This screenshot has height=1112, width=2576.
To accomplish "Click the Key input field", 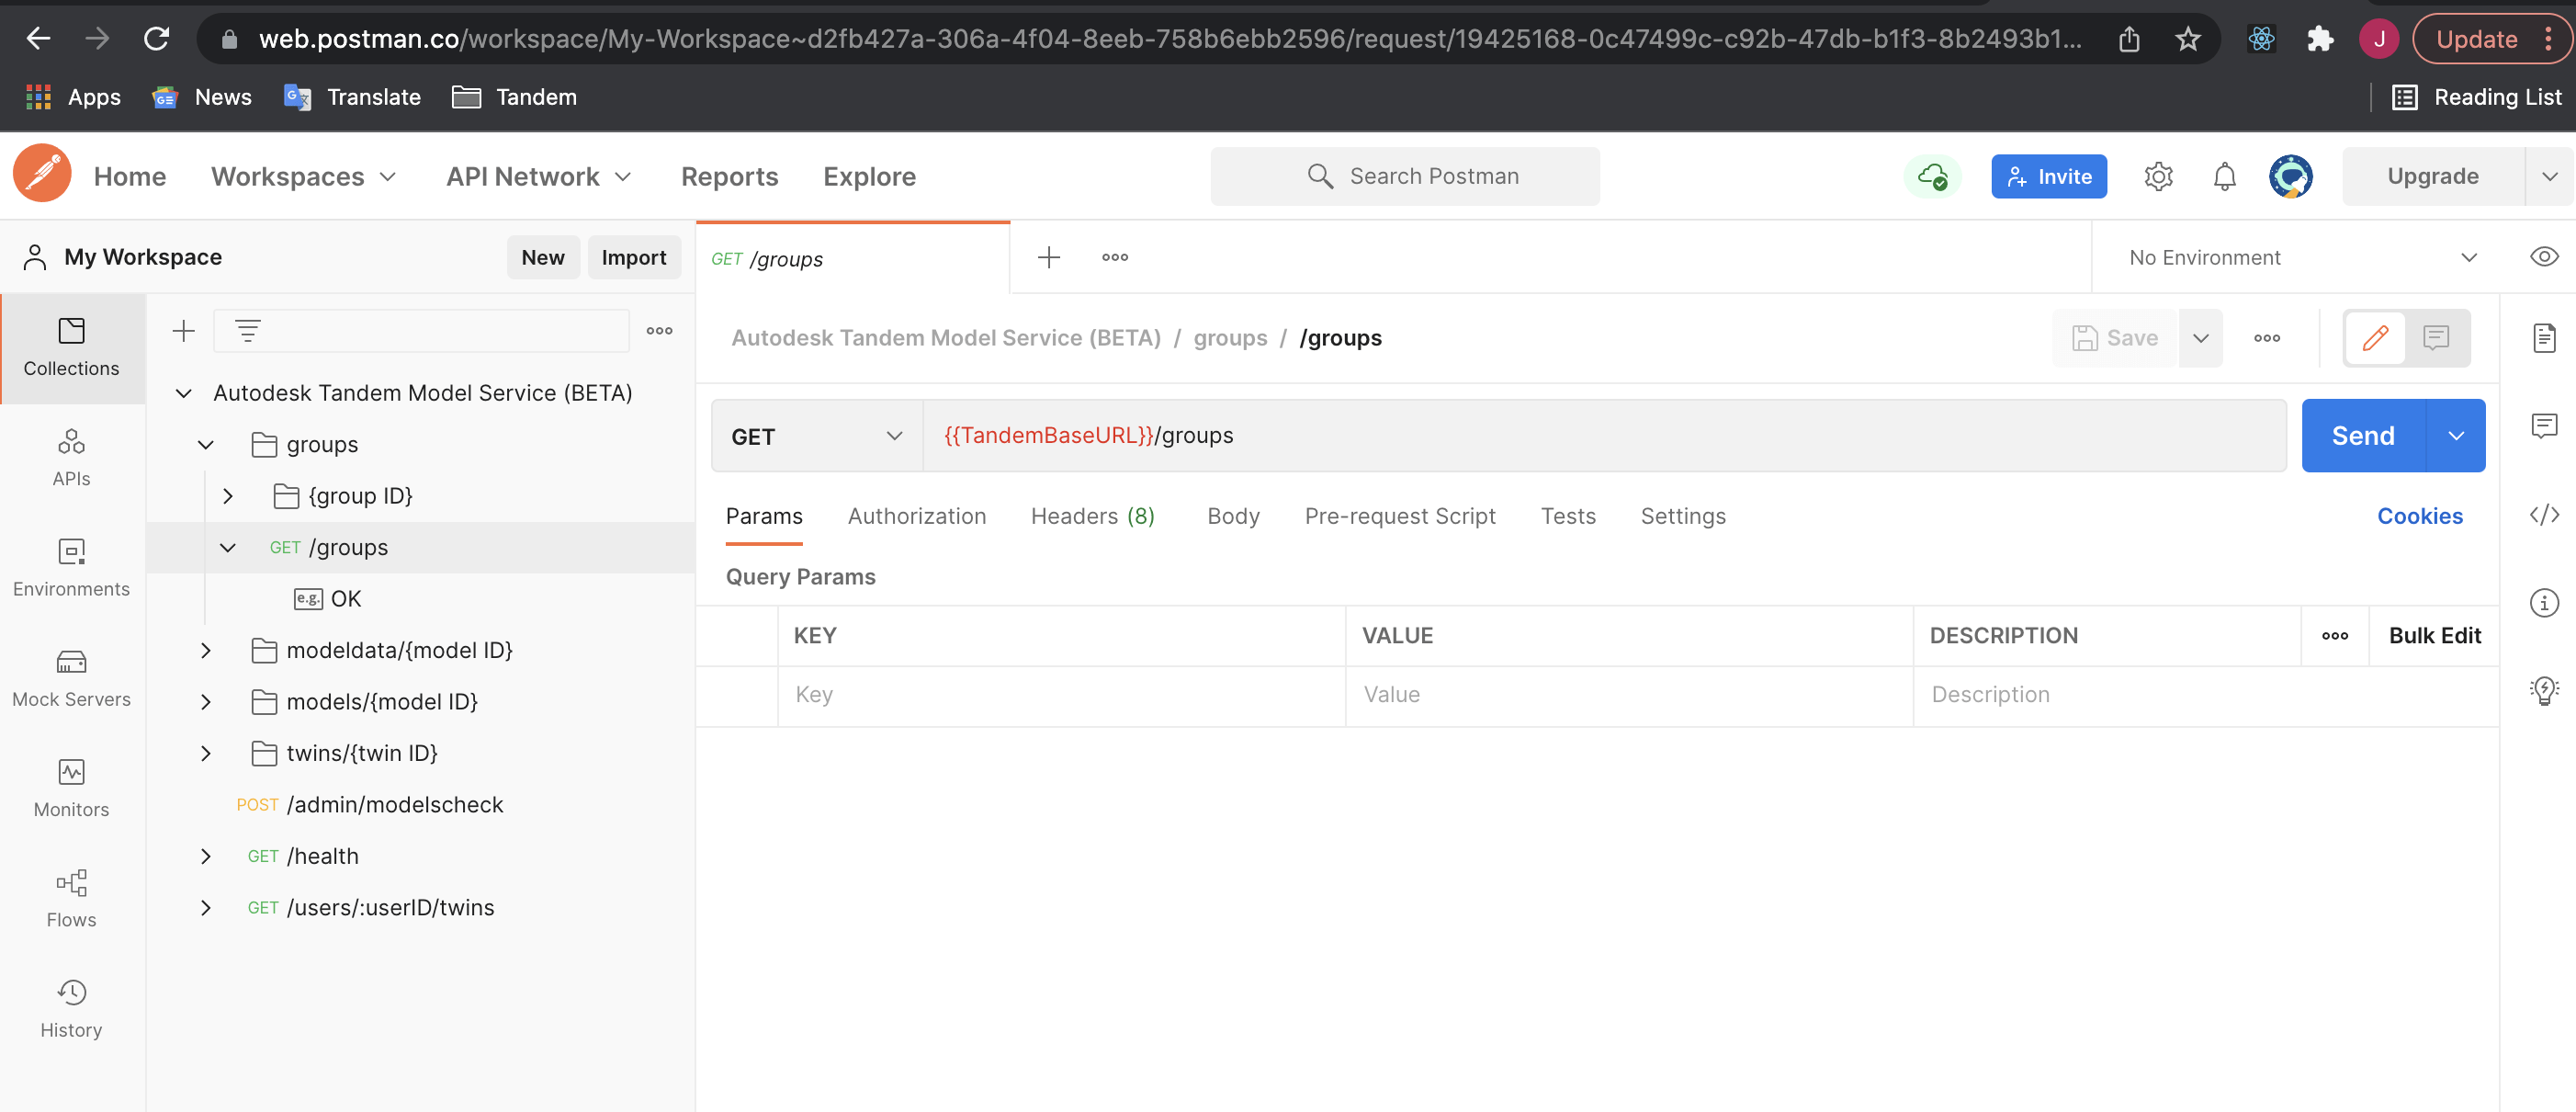I will click(1059, 693).
